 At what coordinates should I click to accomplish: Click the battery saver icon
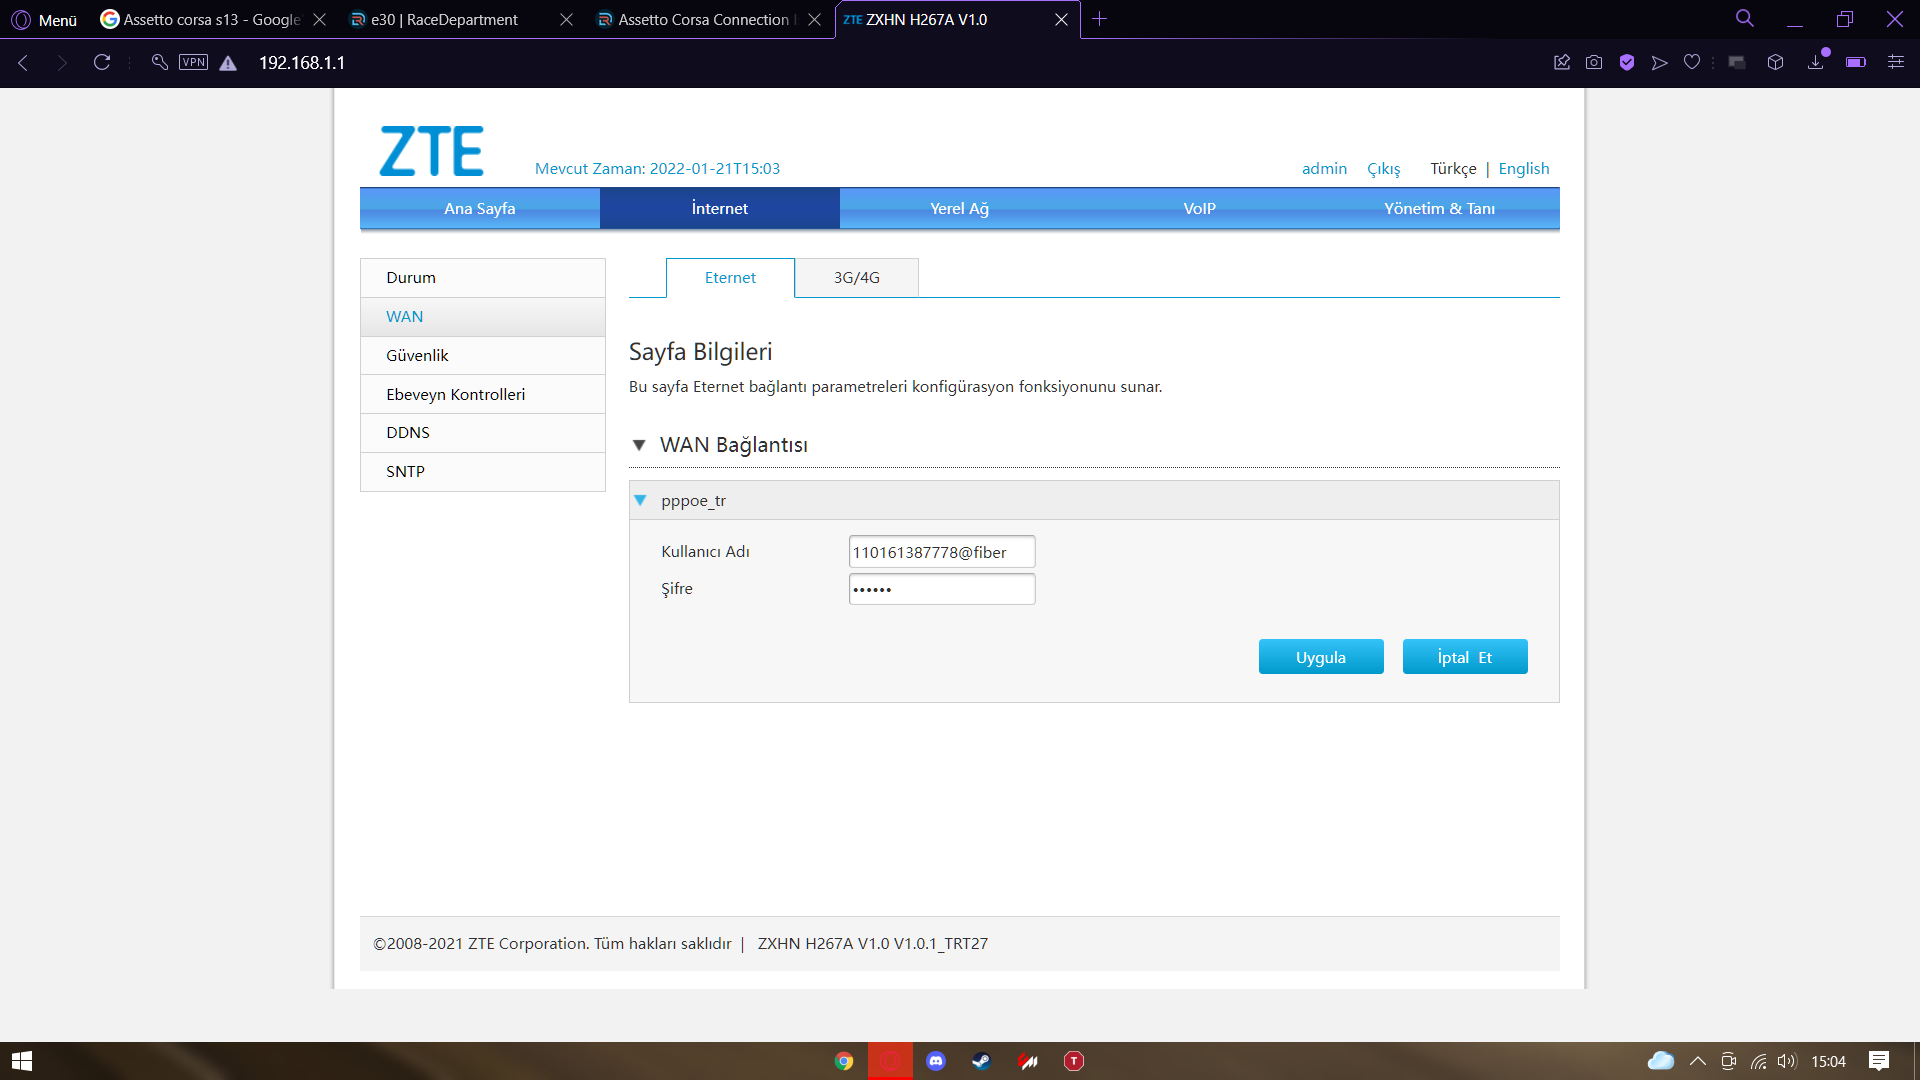[x=1856, y=62]
